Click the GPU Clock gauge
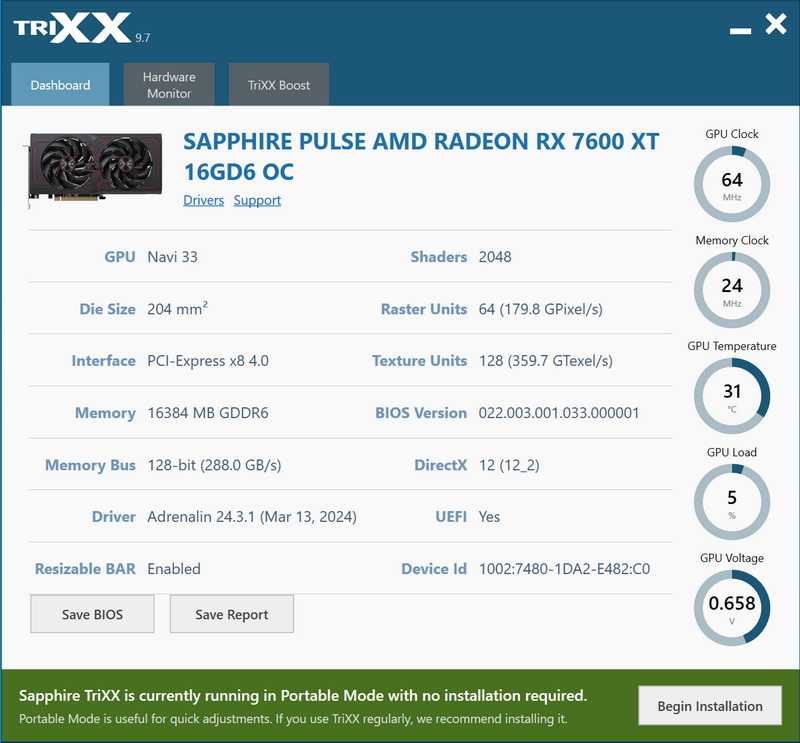The height and width of the screenshot is (743, 800). (x=732, y=184)
